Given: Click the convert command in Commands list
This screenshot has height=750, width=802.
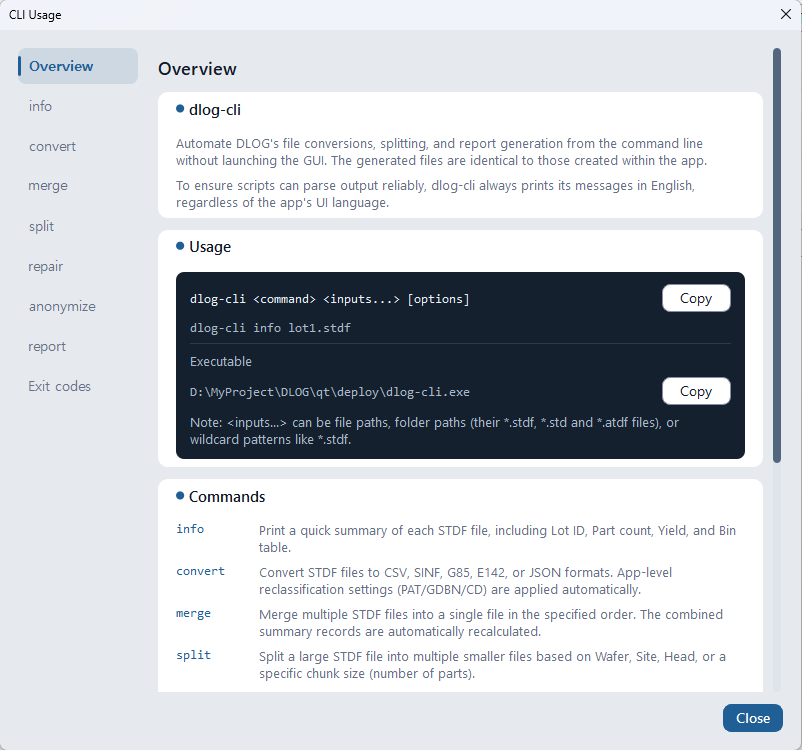Looking at the screenshot, I should [200, 571].
